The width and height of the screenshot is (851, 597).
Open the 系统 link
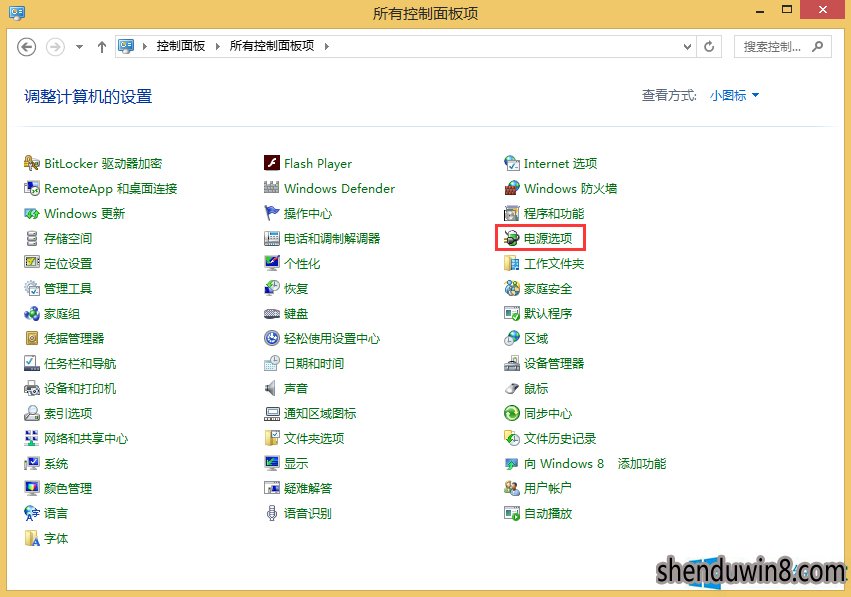[56, 463]
